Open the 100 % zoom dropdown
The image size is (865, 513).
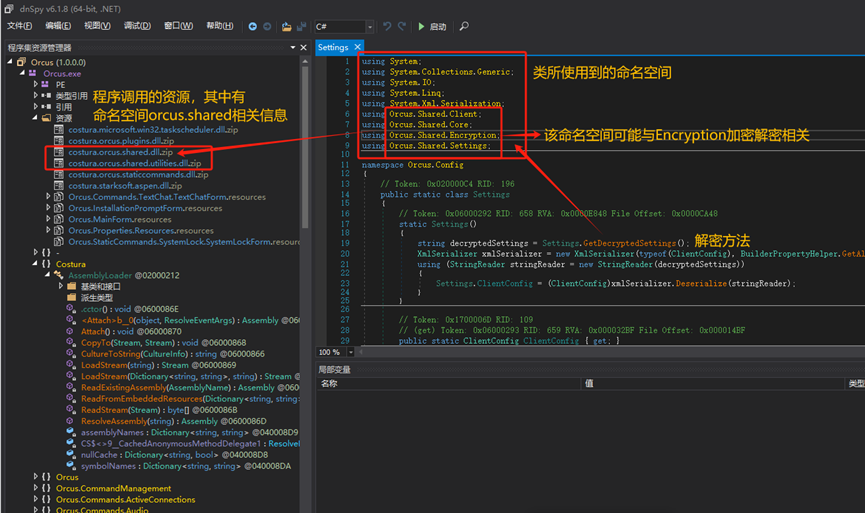[x=350, y=352]
